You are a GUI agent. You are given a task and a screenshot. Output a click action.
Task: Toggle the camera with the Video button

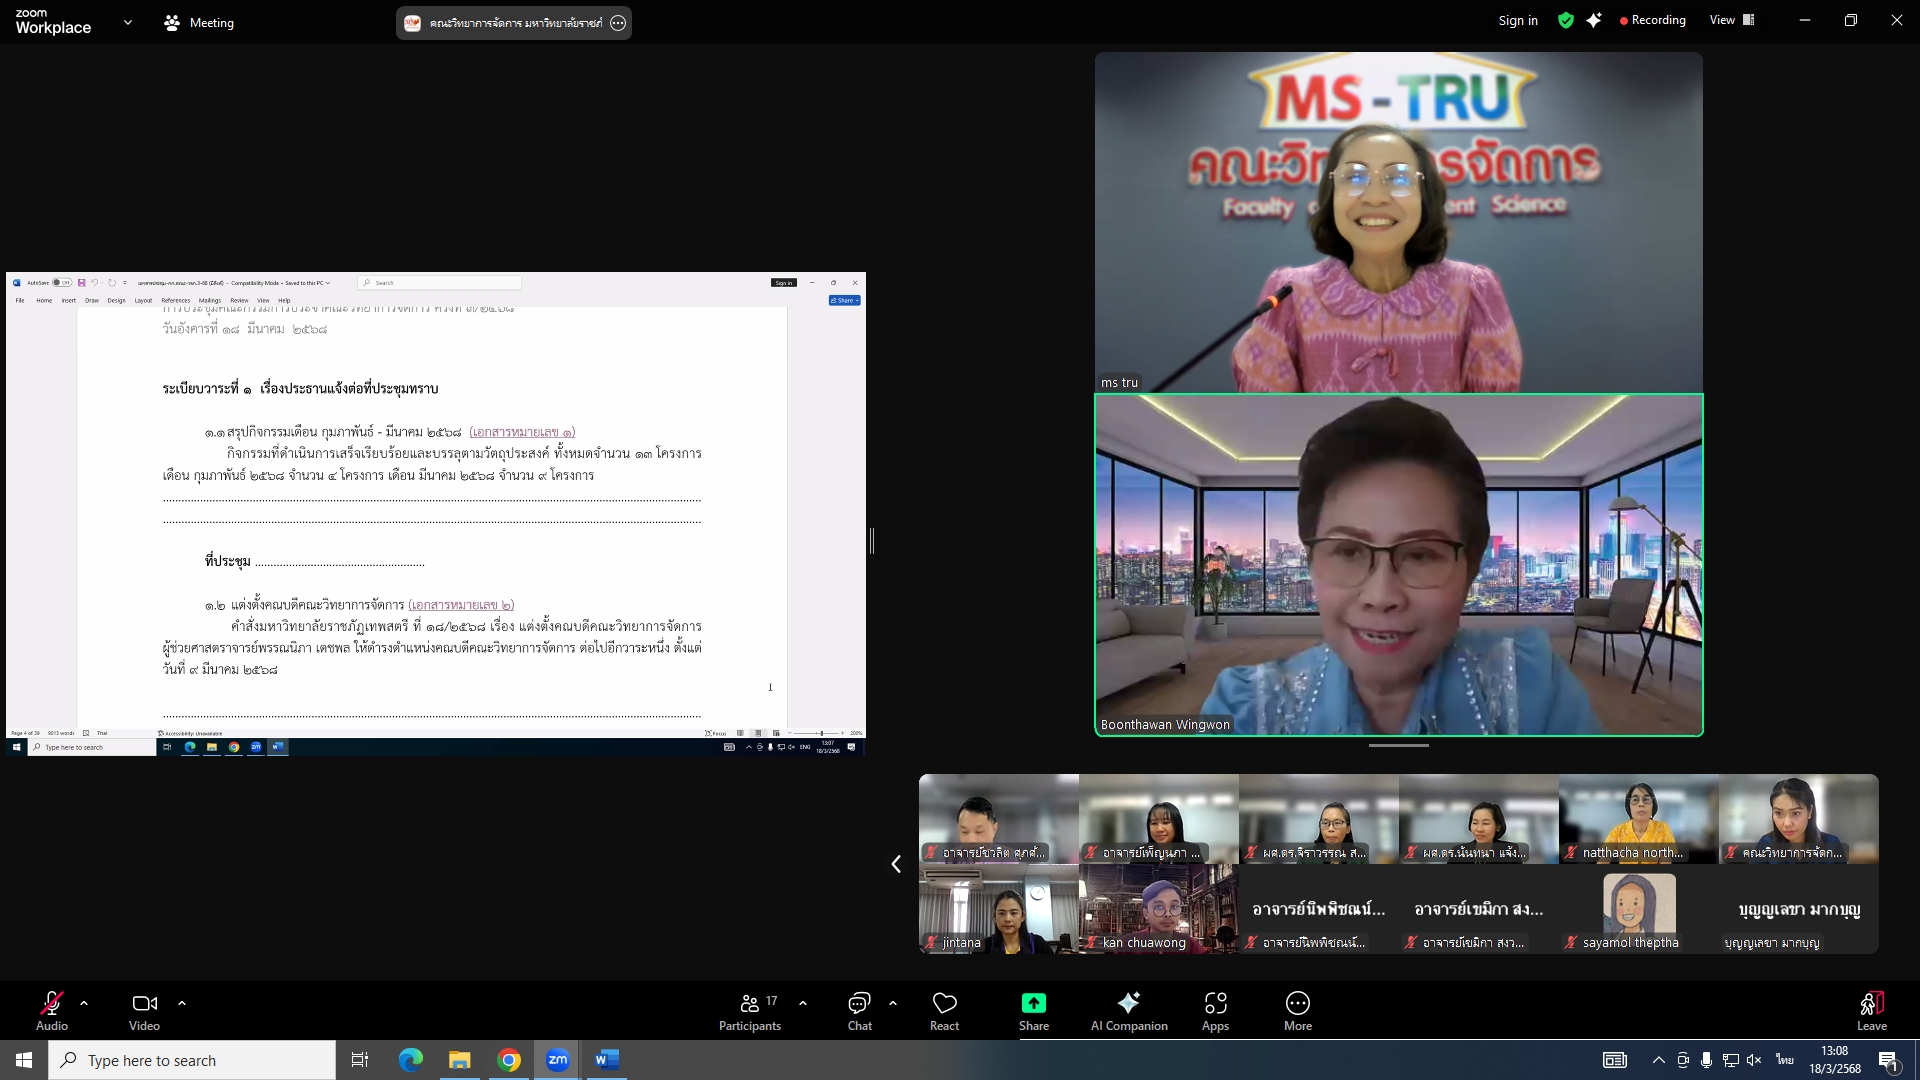(144, 1010)
